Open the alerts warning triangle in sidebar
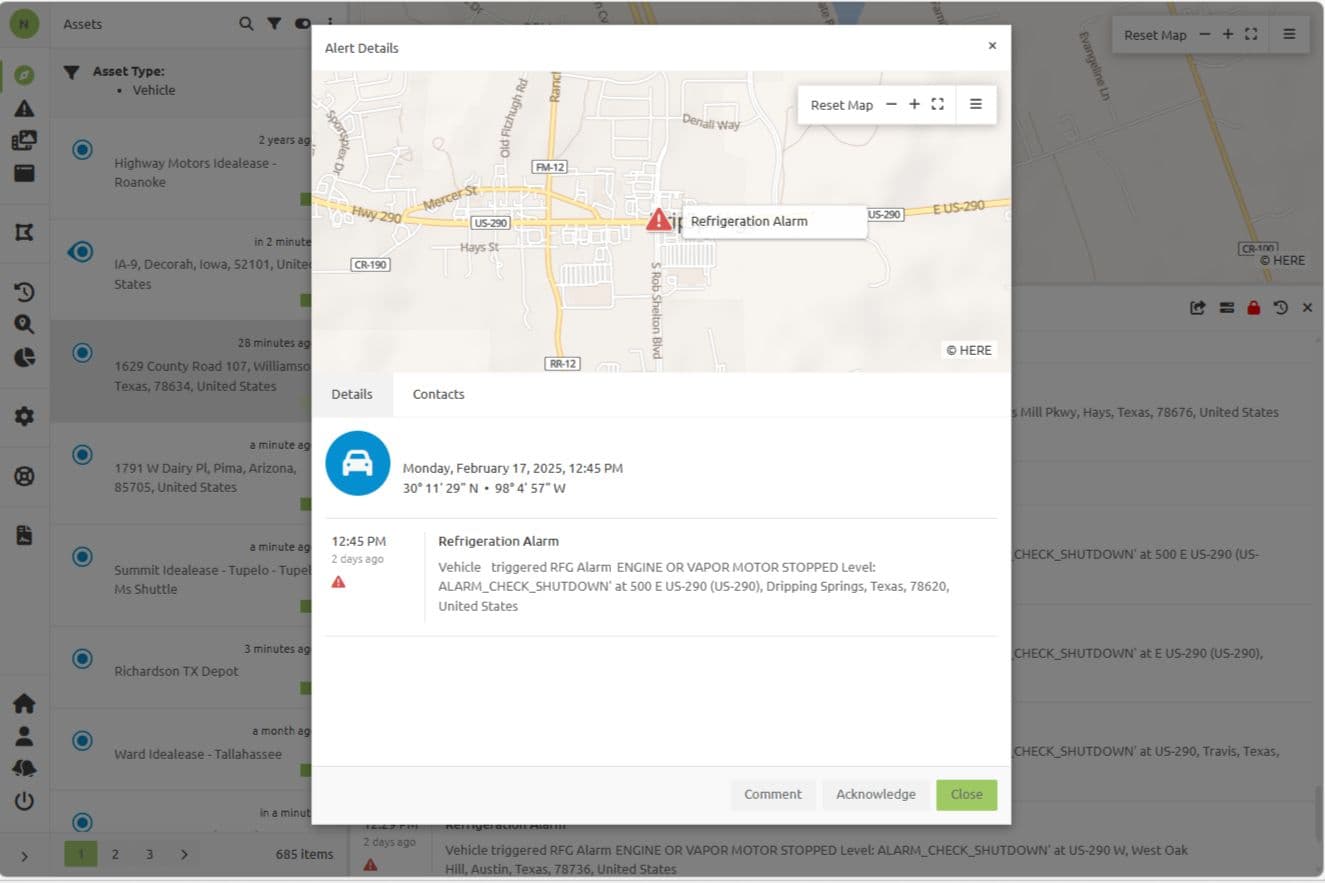 coord(24,109)
